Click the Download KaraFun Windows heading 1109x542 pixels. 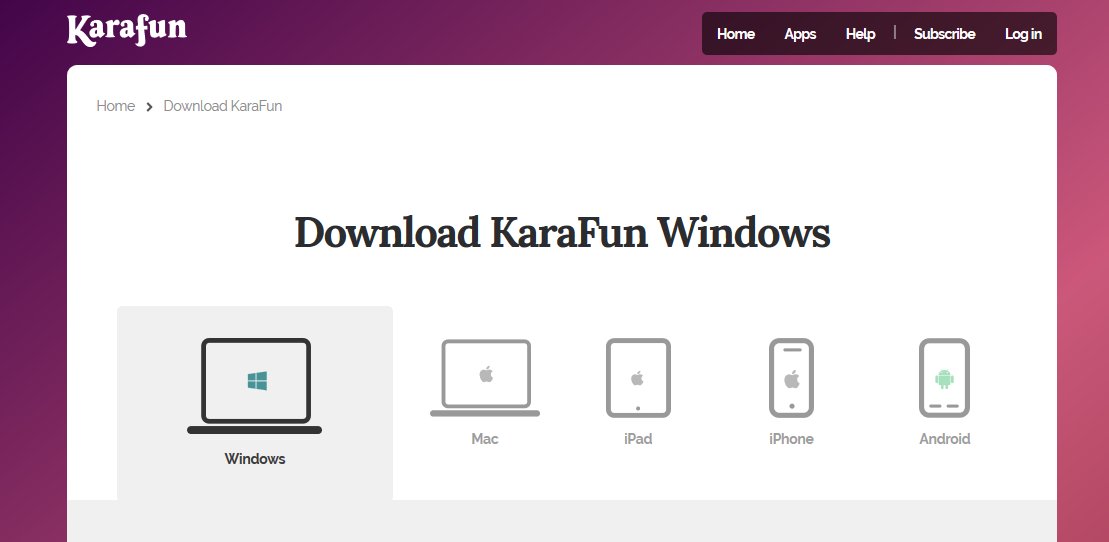coord(562,232)
